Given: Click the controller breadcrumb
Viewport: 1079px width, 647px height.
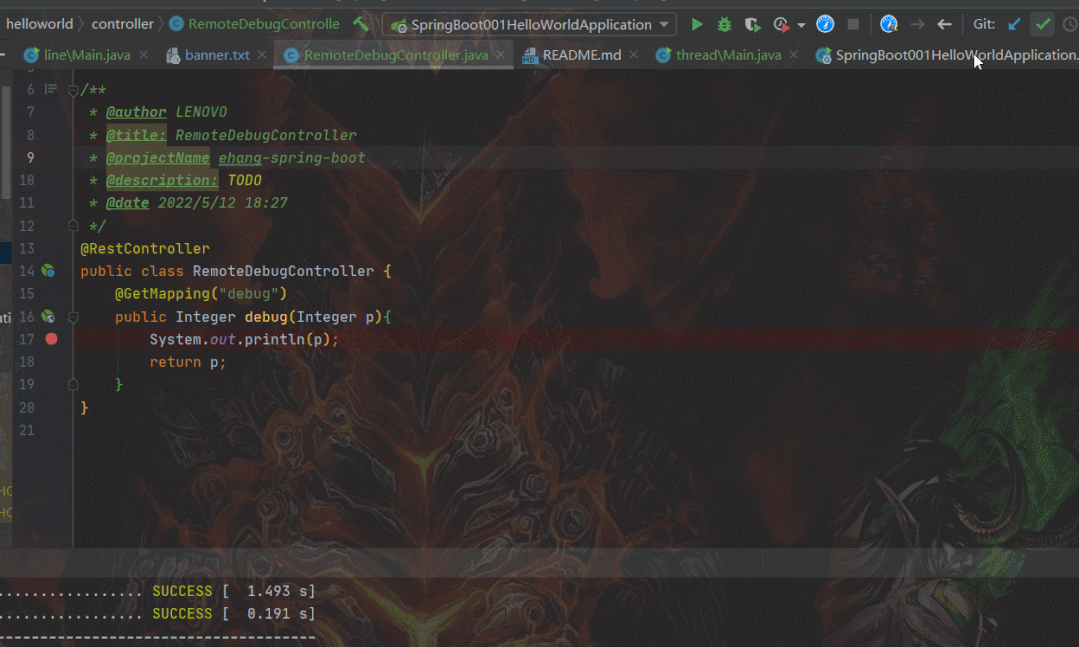Looking at the screenshot, I should [x=122, y=24].
